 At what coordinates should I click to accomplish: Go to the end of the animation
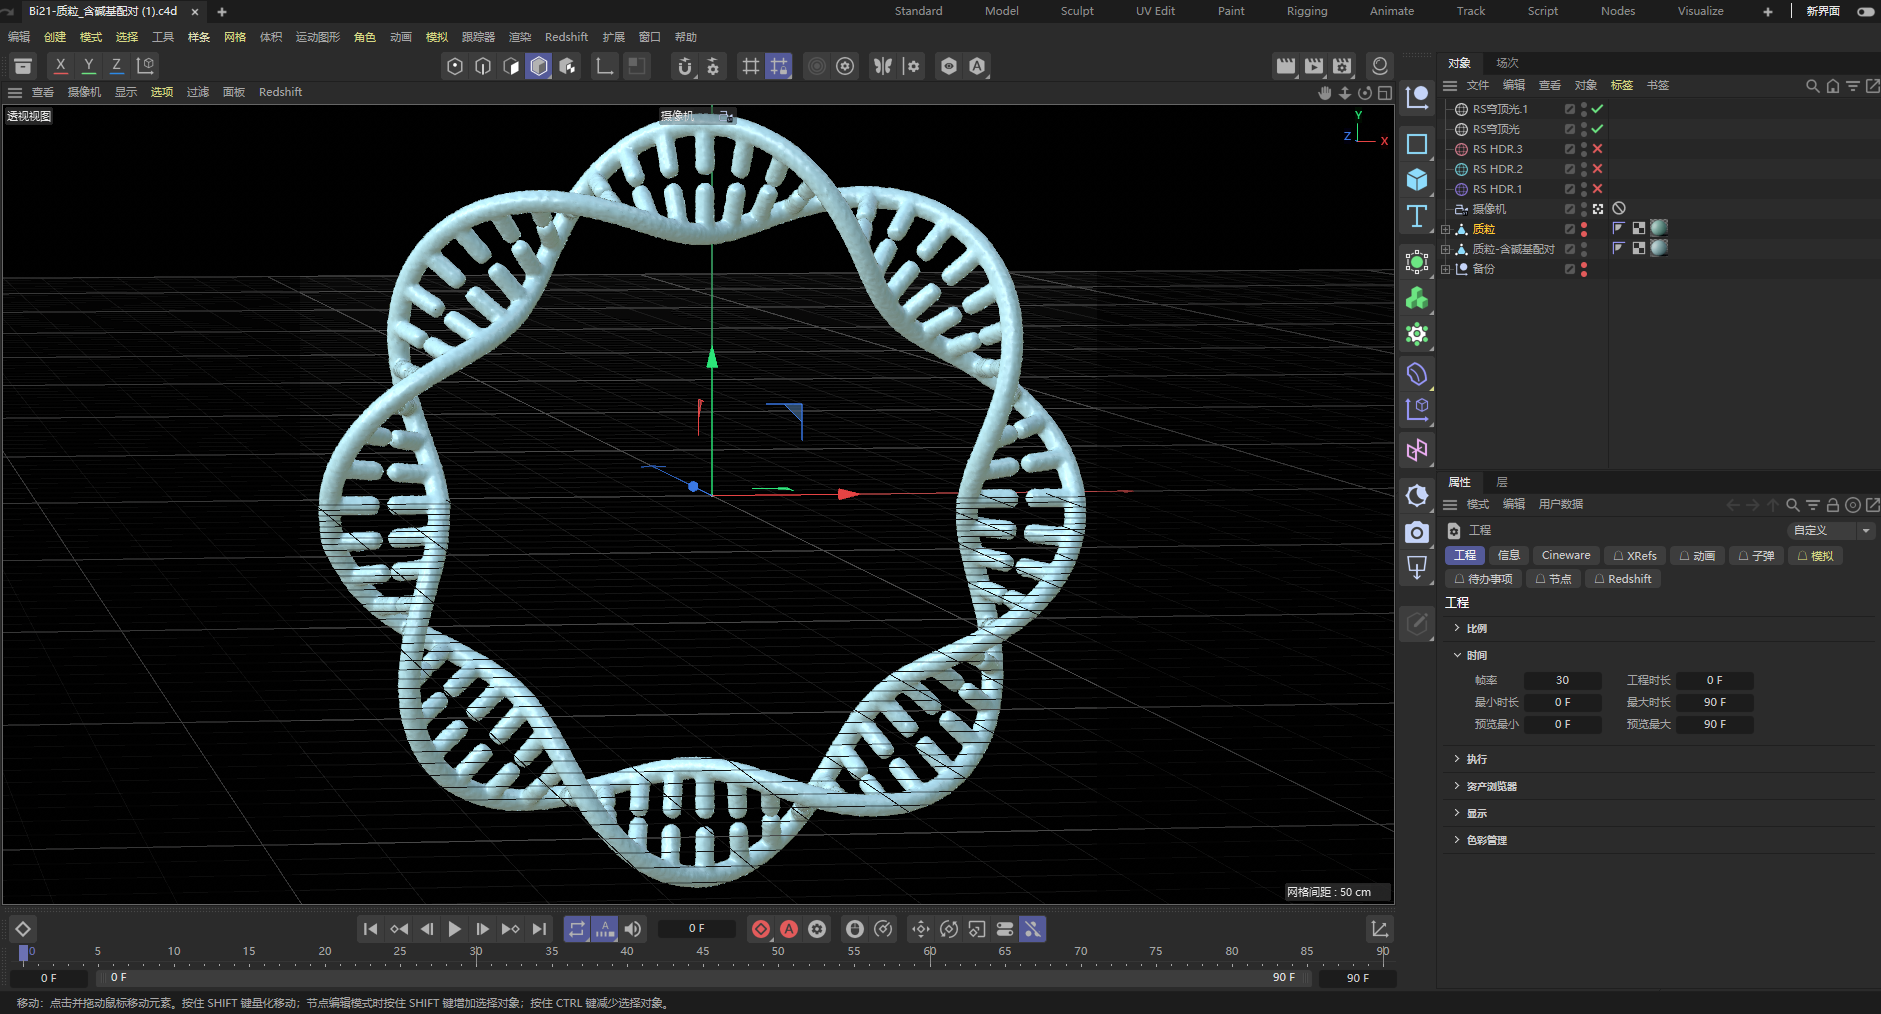pyautogui.click(x=539, y=929)
